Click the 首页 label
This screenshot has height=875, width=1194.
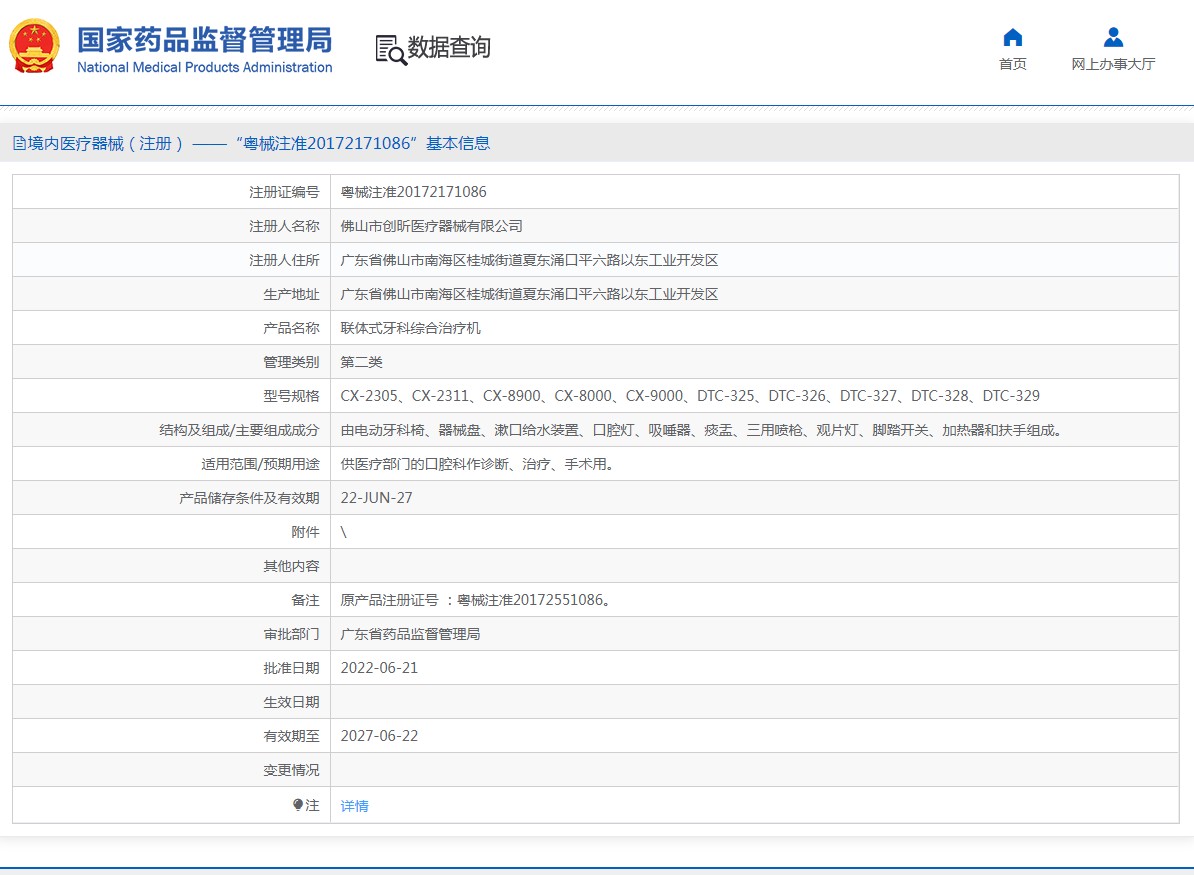click(1012, 64)
